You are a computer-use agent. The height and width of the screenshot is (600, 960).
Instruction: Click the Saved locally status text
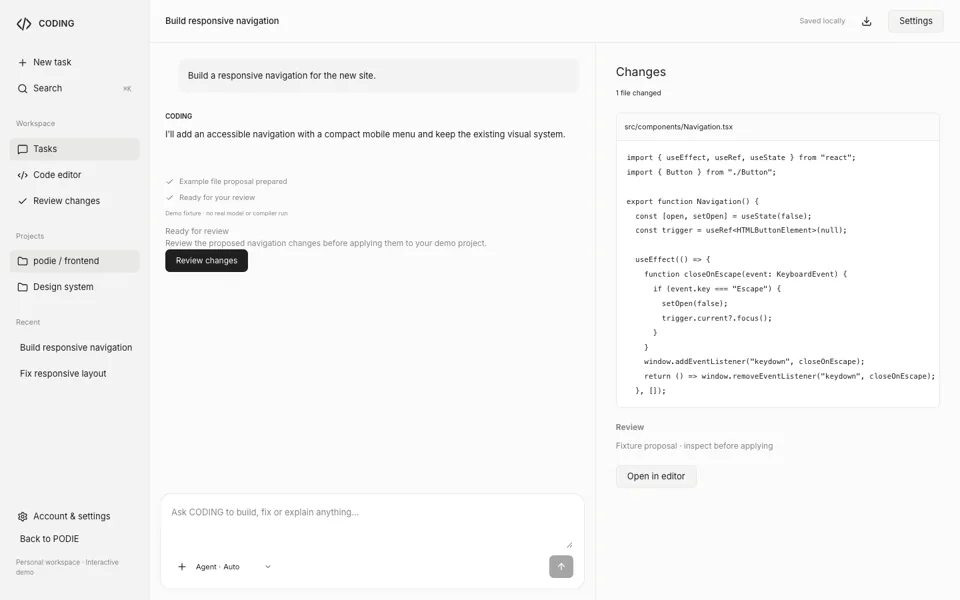(x=822, y=21)
